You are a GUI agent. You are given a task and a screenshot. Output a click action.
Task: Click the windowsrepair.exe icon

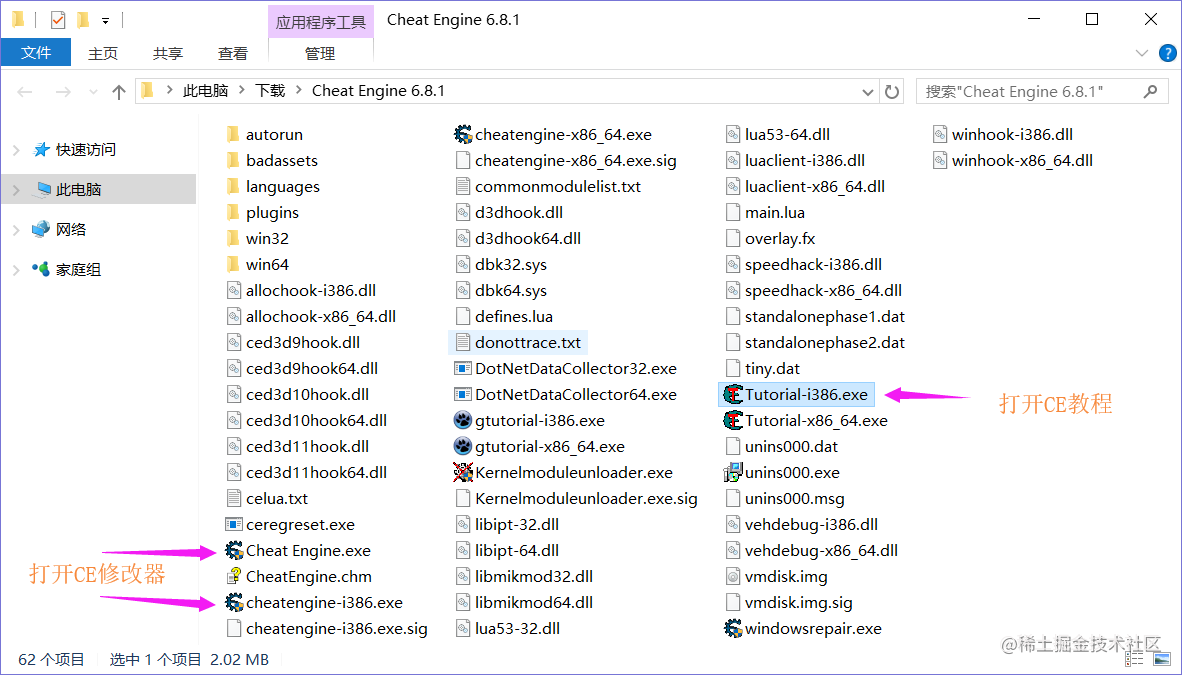click(733, 628)
